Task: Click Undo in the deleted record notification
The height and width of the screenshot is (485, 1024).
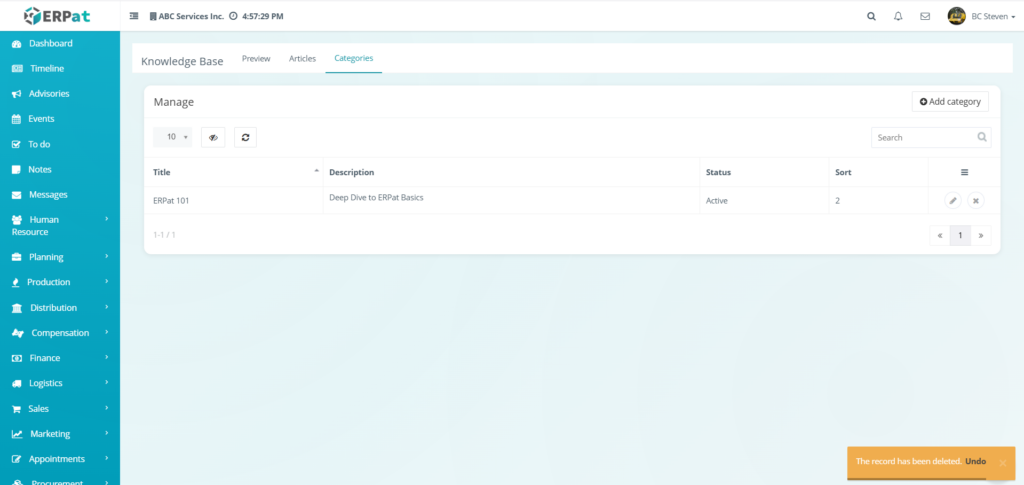Action: (975, 461)
